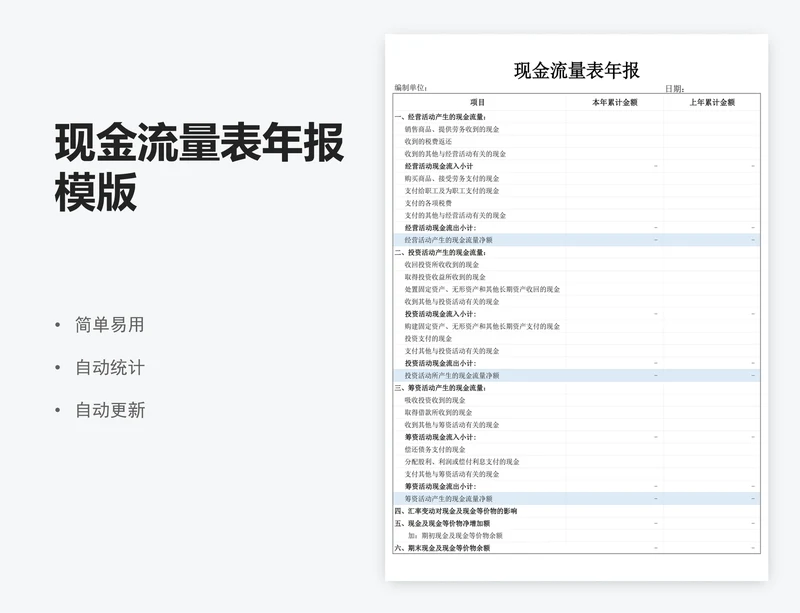Click row '支付的各项税费'
The height and width of the screenshot is (613, 800).
[577, 203]
